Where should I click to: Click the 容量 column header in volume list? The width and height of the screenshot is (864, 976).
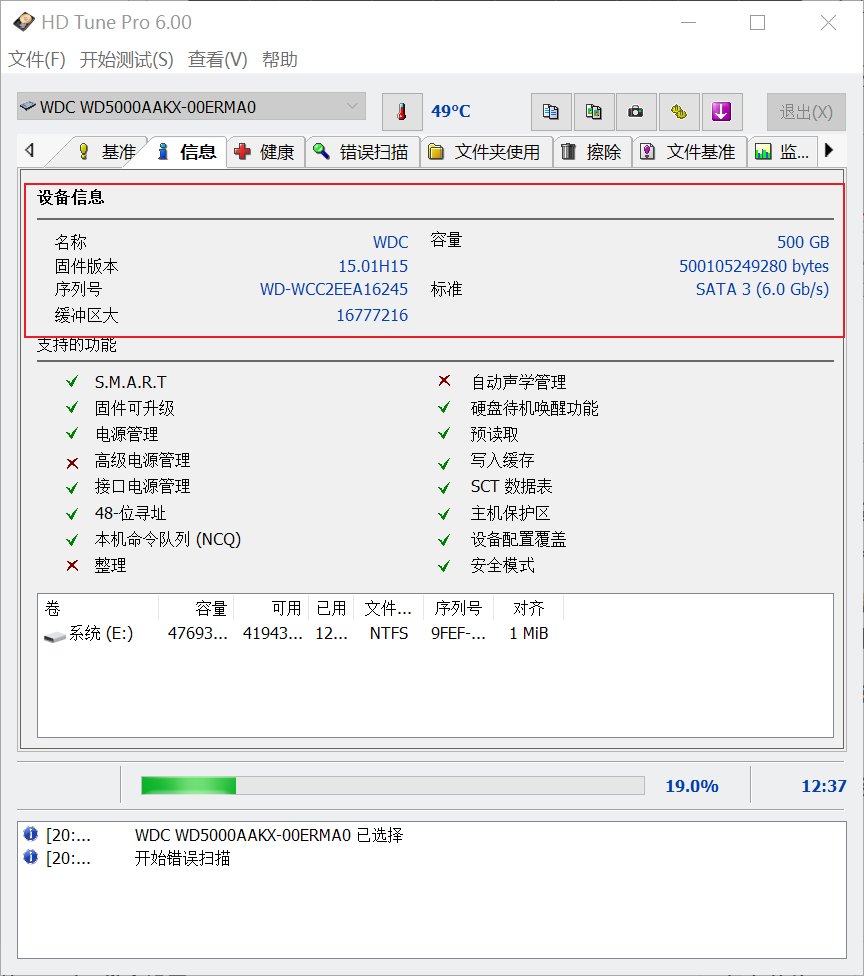[x=196, y=608]
